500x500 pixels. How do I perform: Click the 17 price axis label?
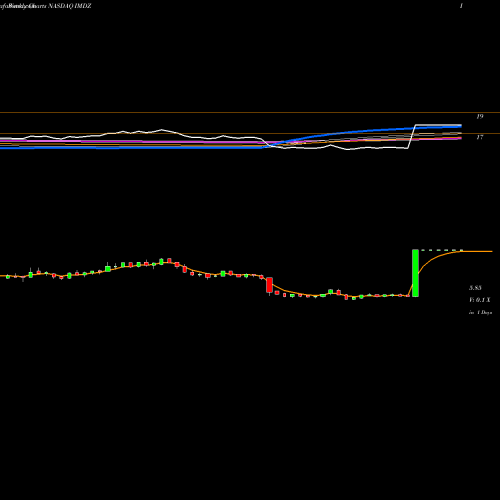[x=480, y=137]
